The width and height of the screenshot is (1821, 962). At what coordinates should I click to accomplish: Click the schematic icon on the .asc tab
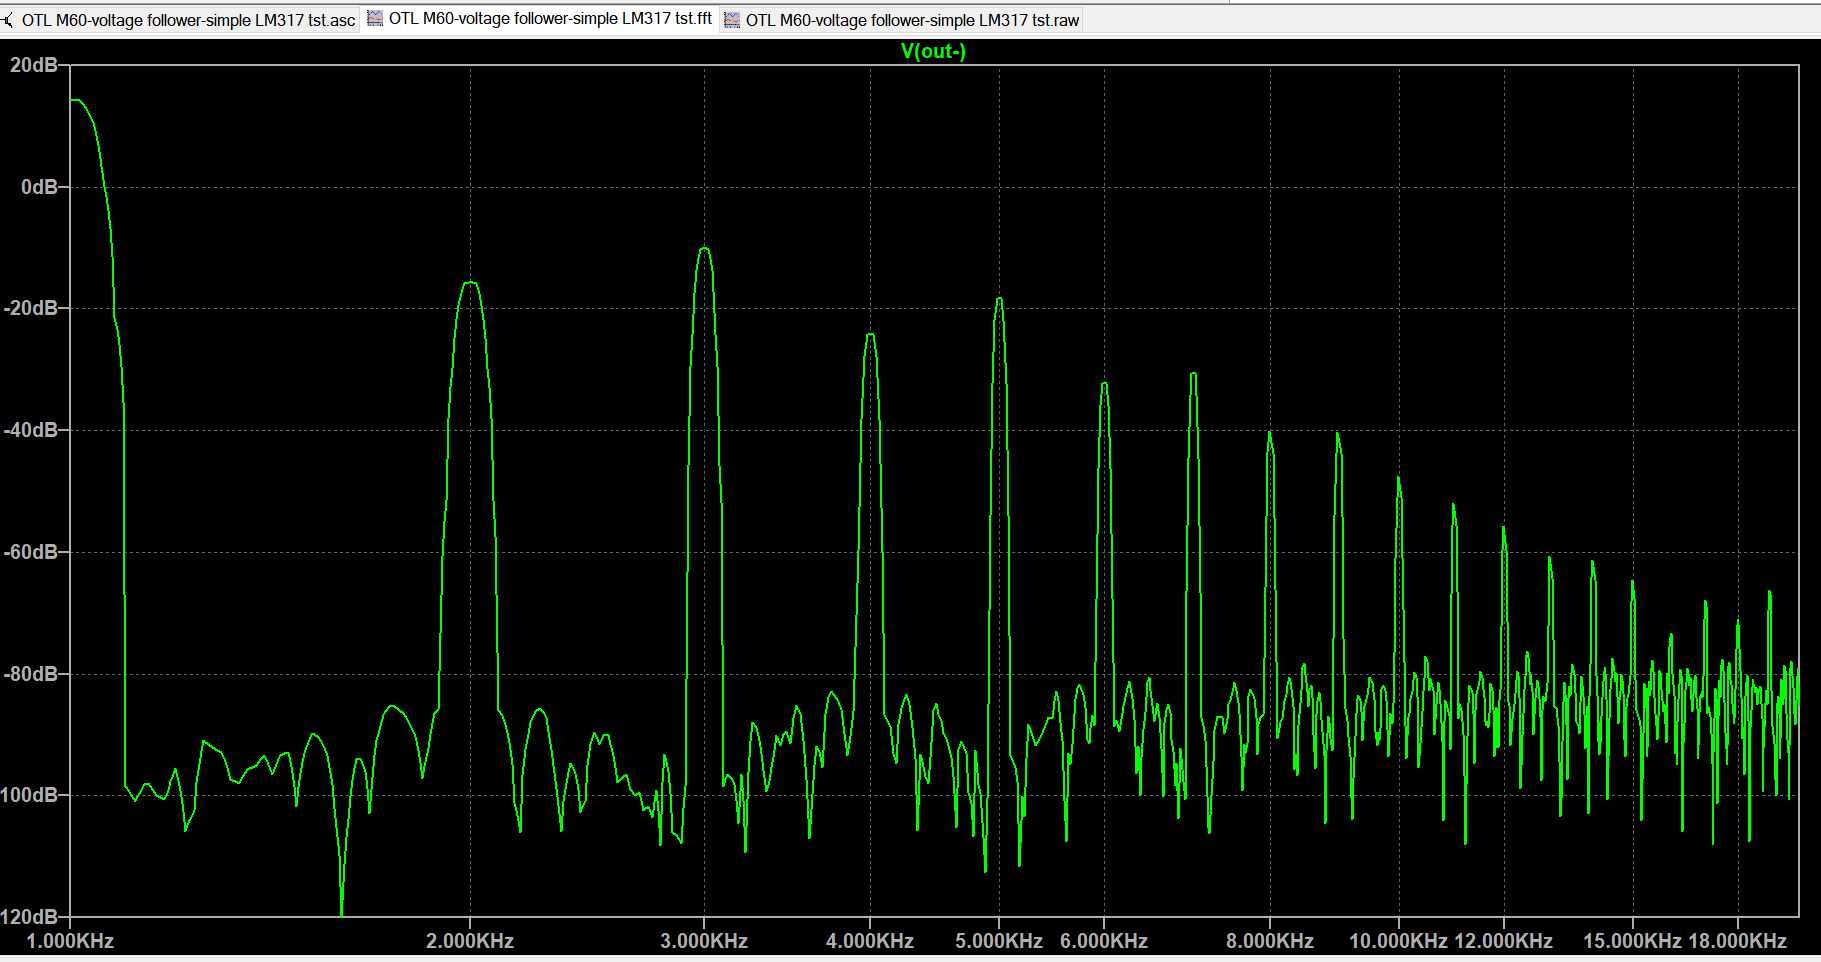pos(8,20)
